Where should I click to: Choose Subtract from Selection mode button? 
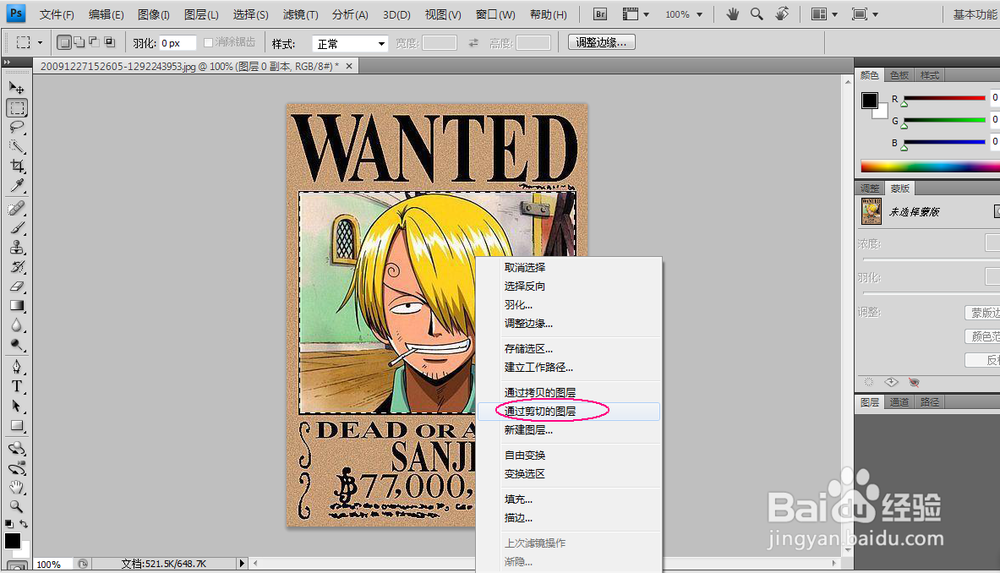click(x=94, y=43)
